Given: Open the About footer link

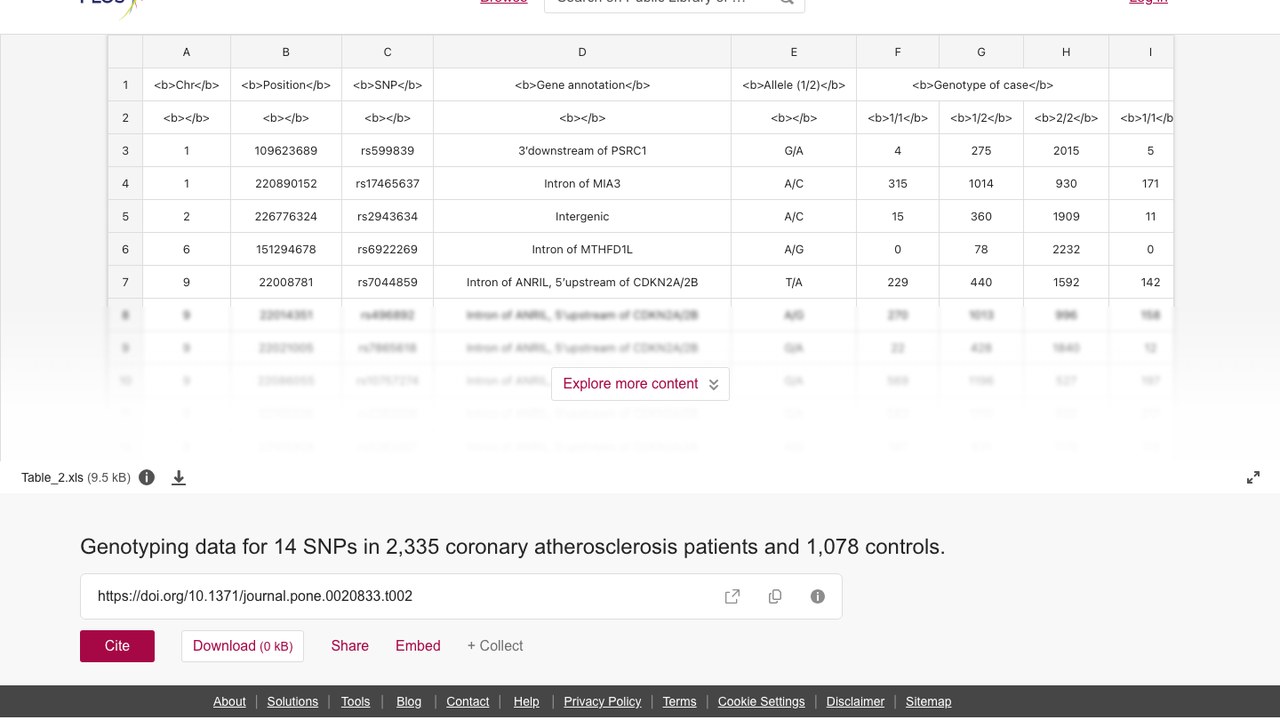Looking at the screenshot, I should click(x=229, y=702).
